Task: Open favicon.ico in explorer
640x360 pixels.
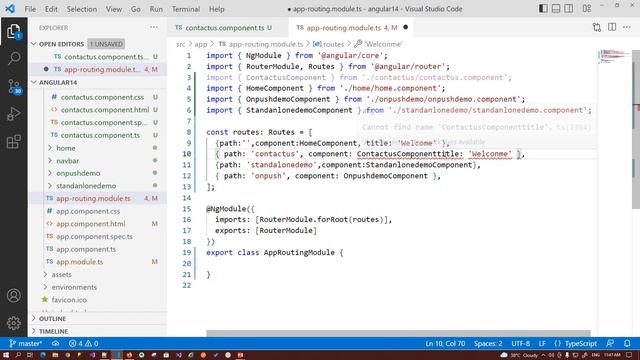Action: tap(69, 300)
